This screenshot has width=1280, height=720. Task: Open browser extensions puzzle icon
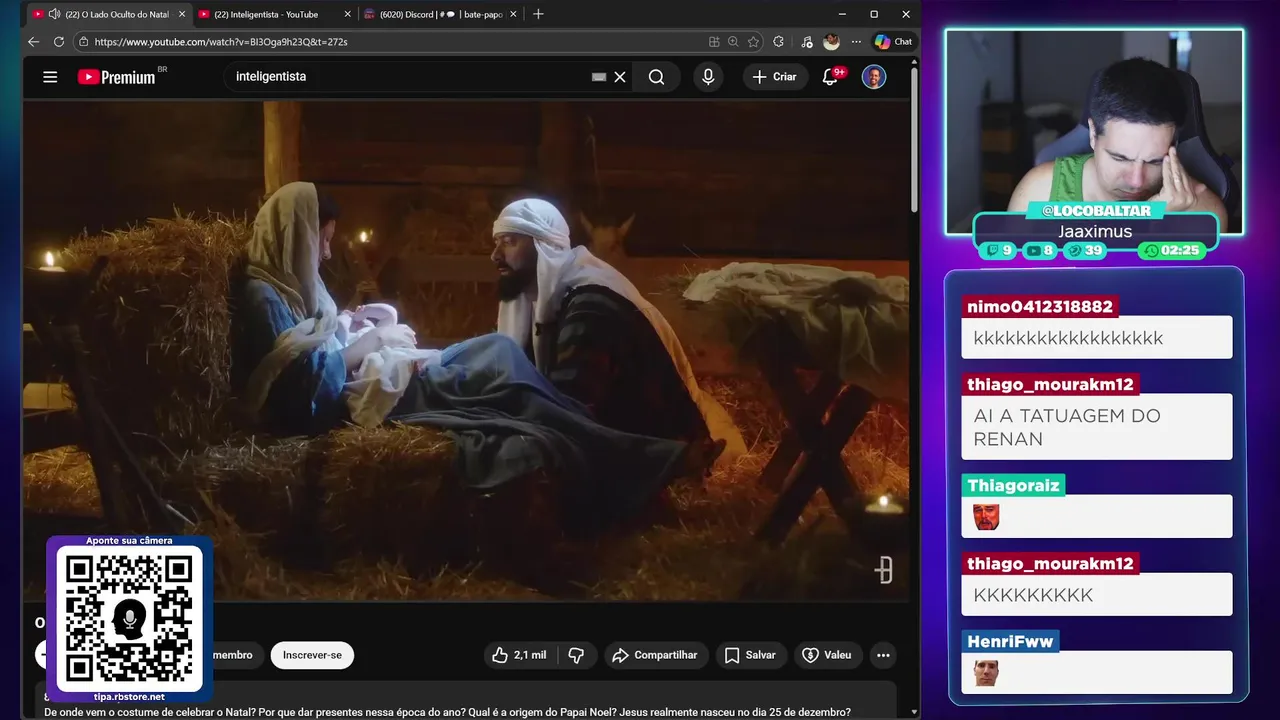tap(779, 42)
